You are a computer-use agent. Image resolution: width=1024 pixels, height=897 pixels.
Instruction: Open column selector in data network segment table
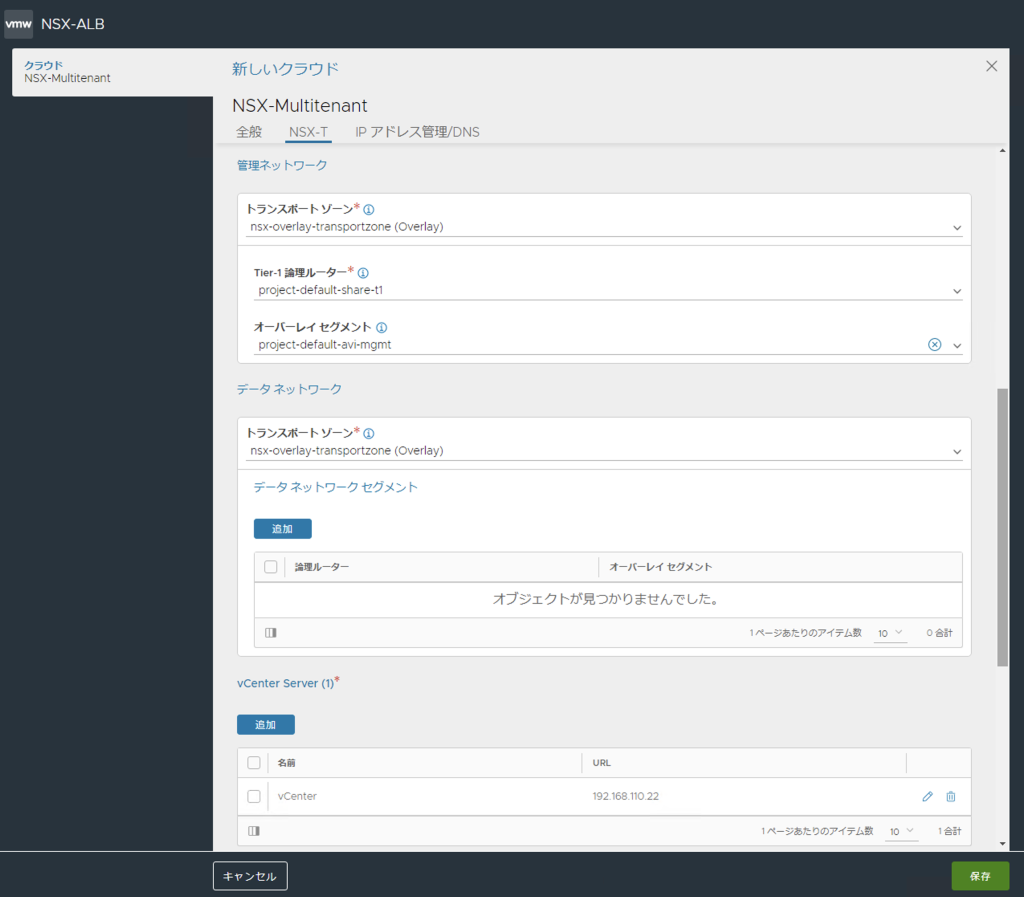click(x=271, y=633)
